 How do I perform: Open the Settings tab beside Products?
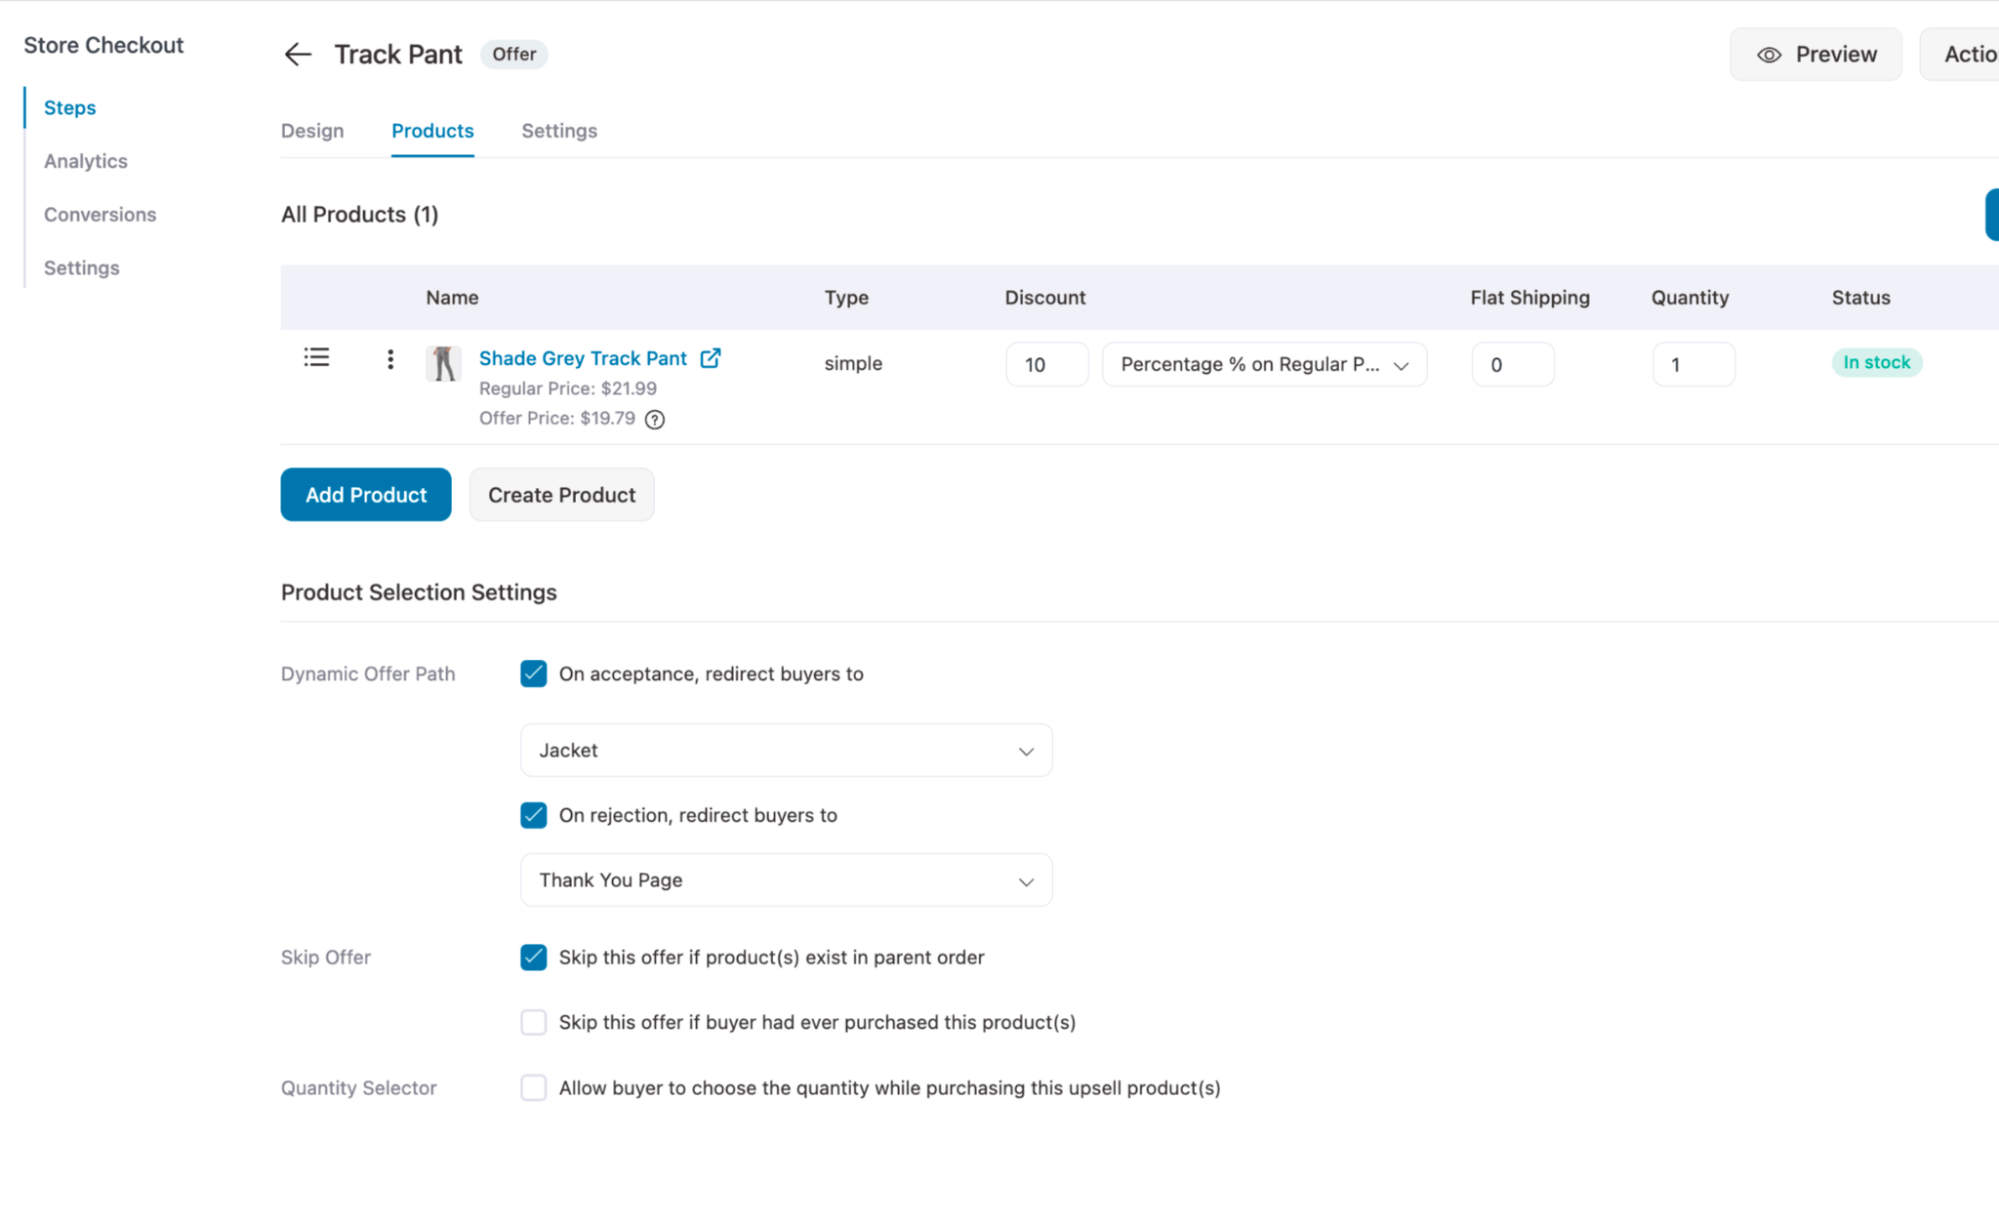[x=559, y=131]
